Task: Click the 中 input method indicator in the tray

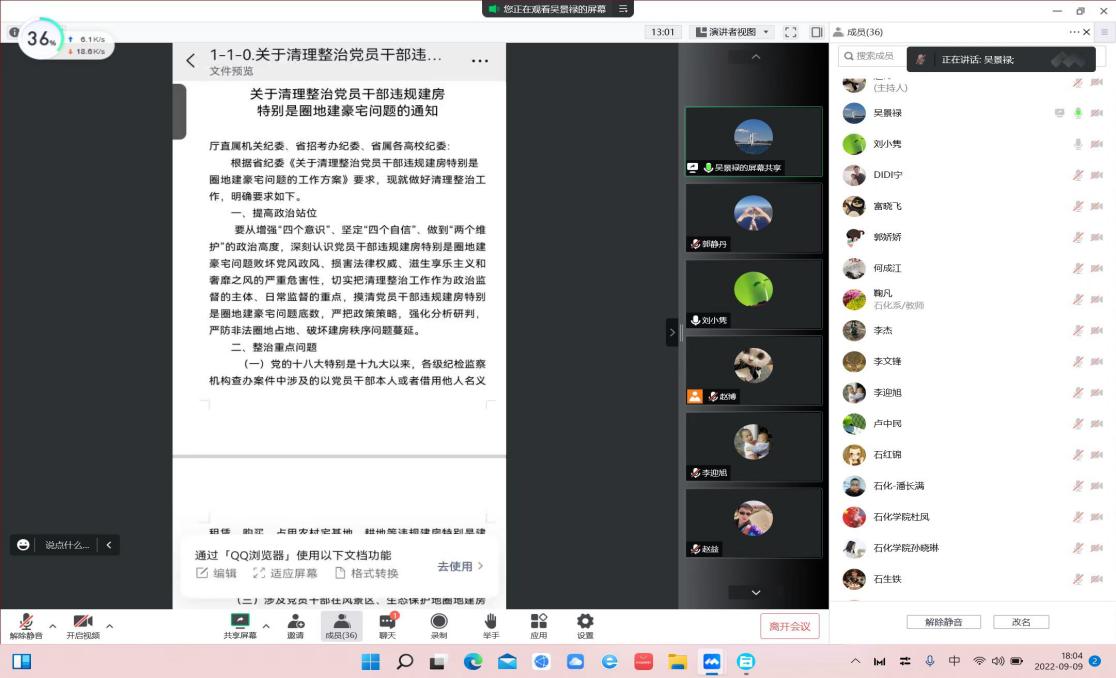Action: (x=954, y=661)
